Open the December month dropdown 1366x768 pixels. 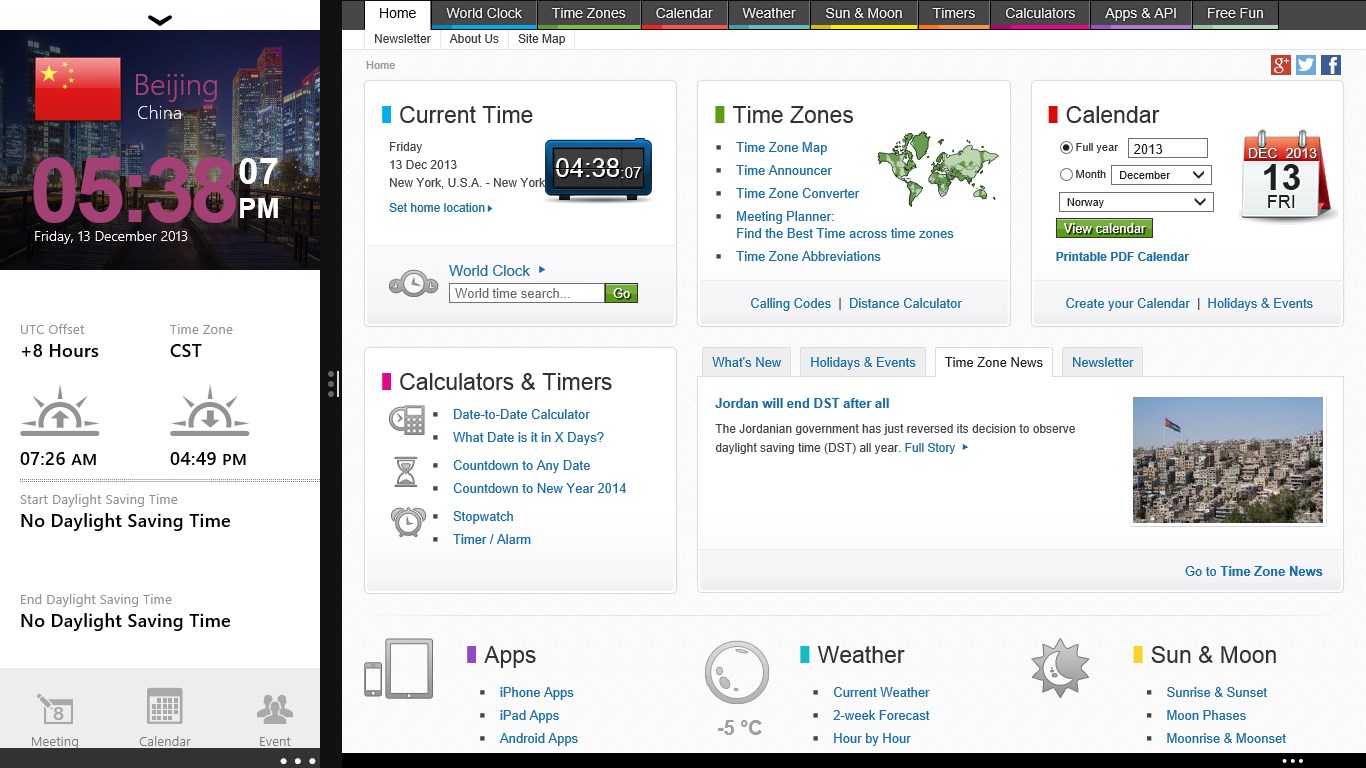point(1160,175)
